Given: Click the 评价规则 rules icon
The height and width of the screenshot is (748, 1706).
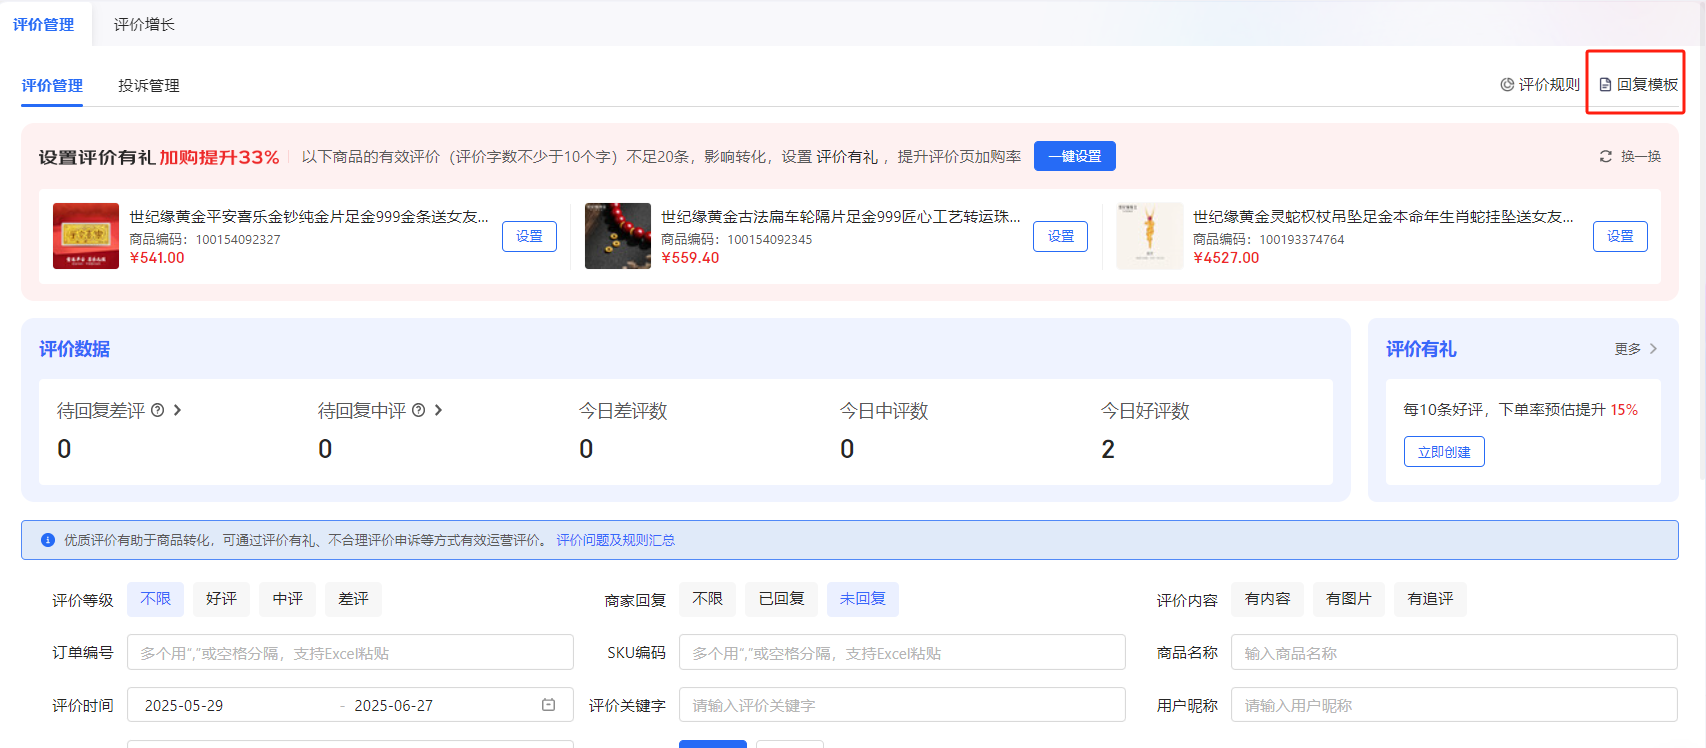Looking at the screenshot, I should [1507, 85].
